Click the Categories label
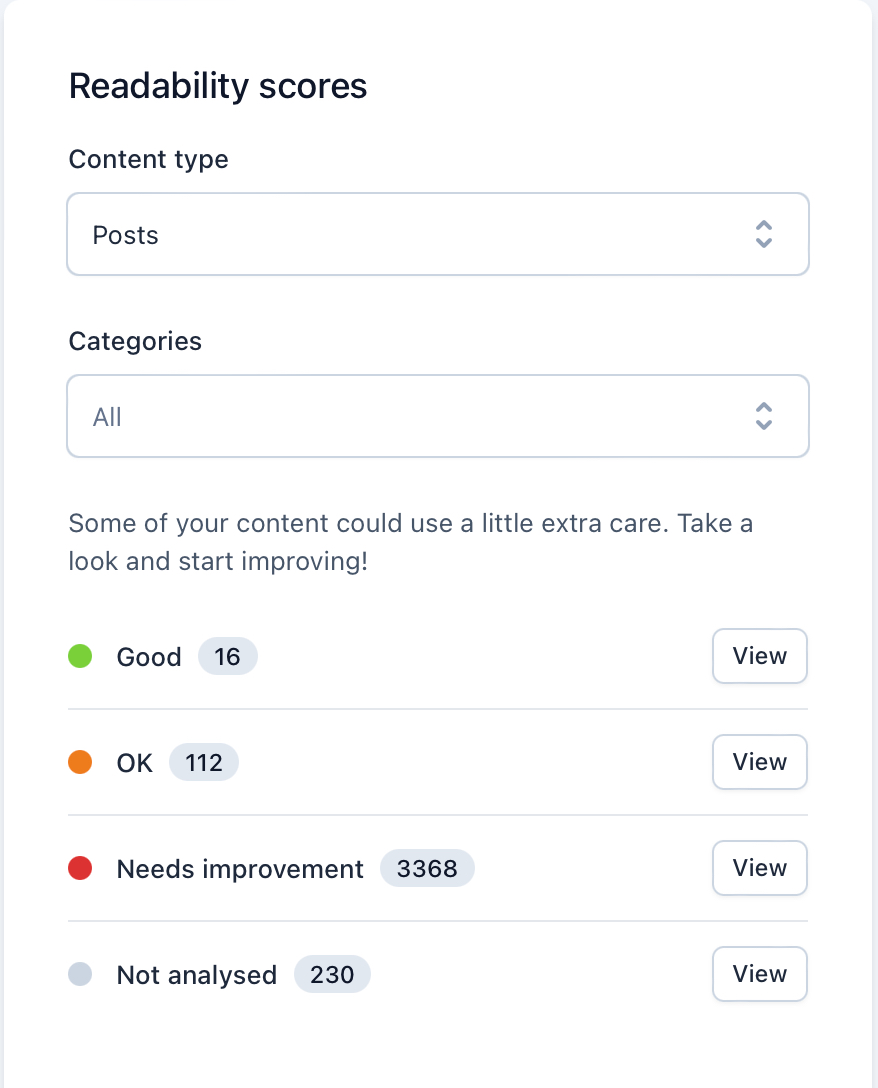The width and height of the screenshot is (878, 1088). click(x=135, y=341)
